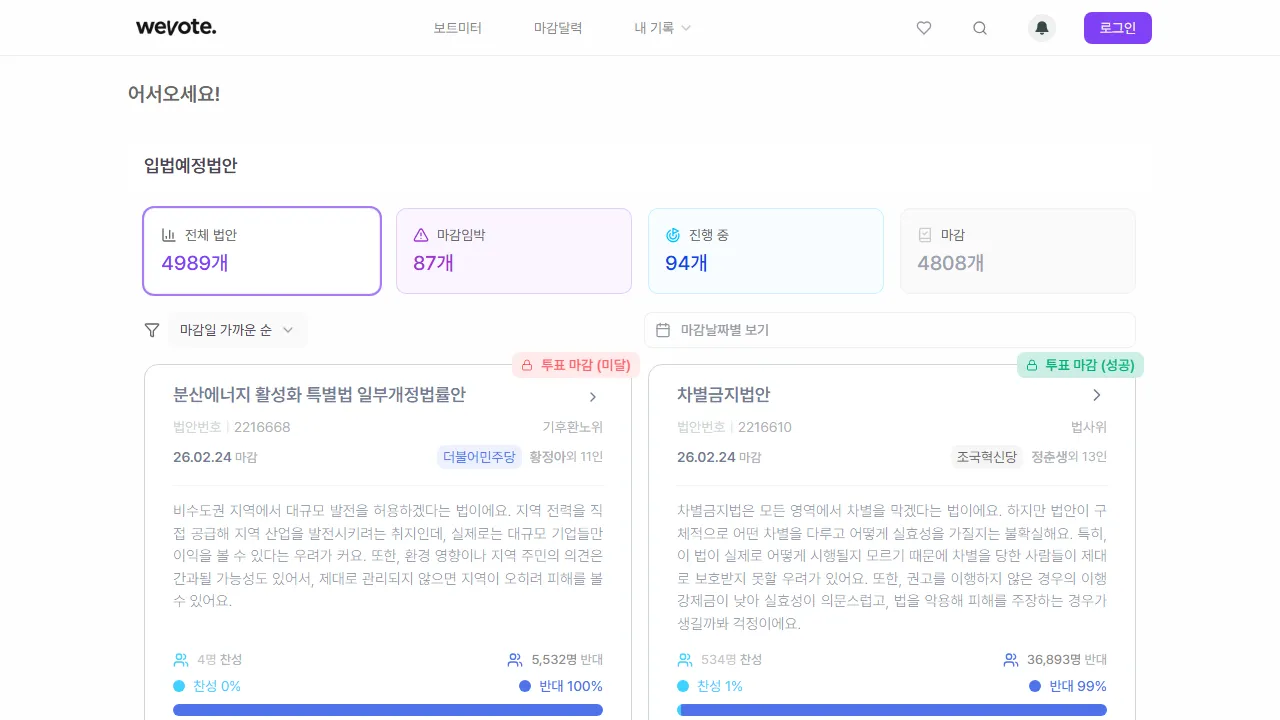Click the warning icon on 마감임박 card
The width and height of the screenshot is (1280, 720).
(x=420, y=234)
